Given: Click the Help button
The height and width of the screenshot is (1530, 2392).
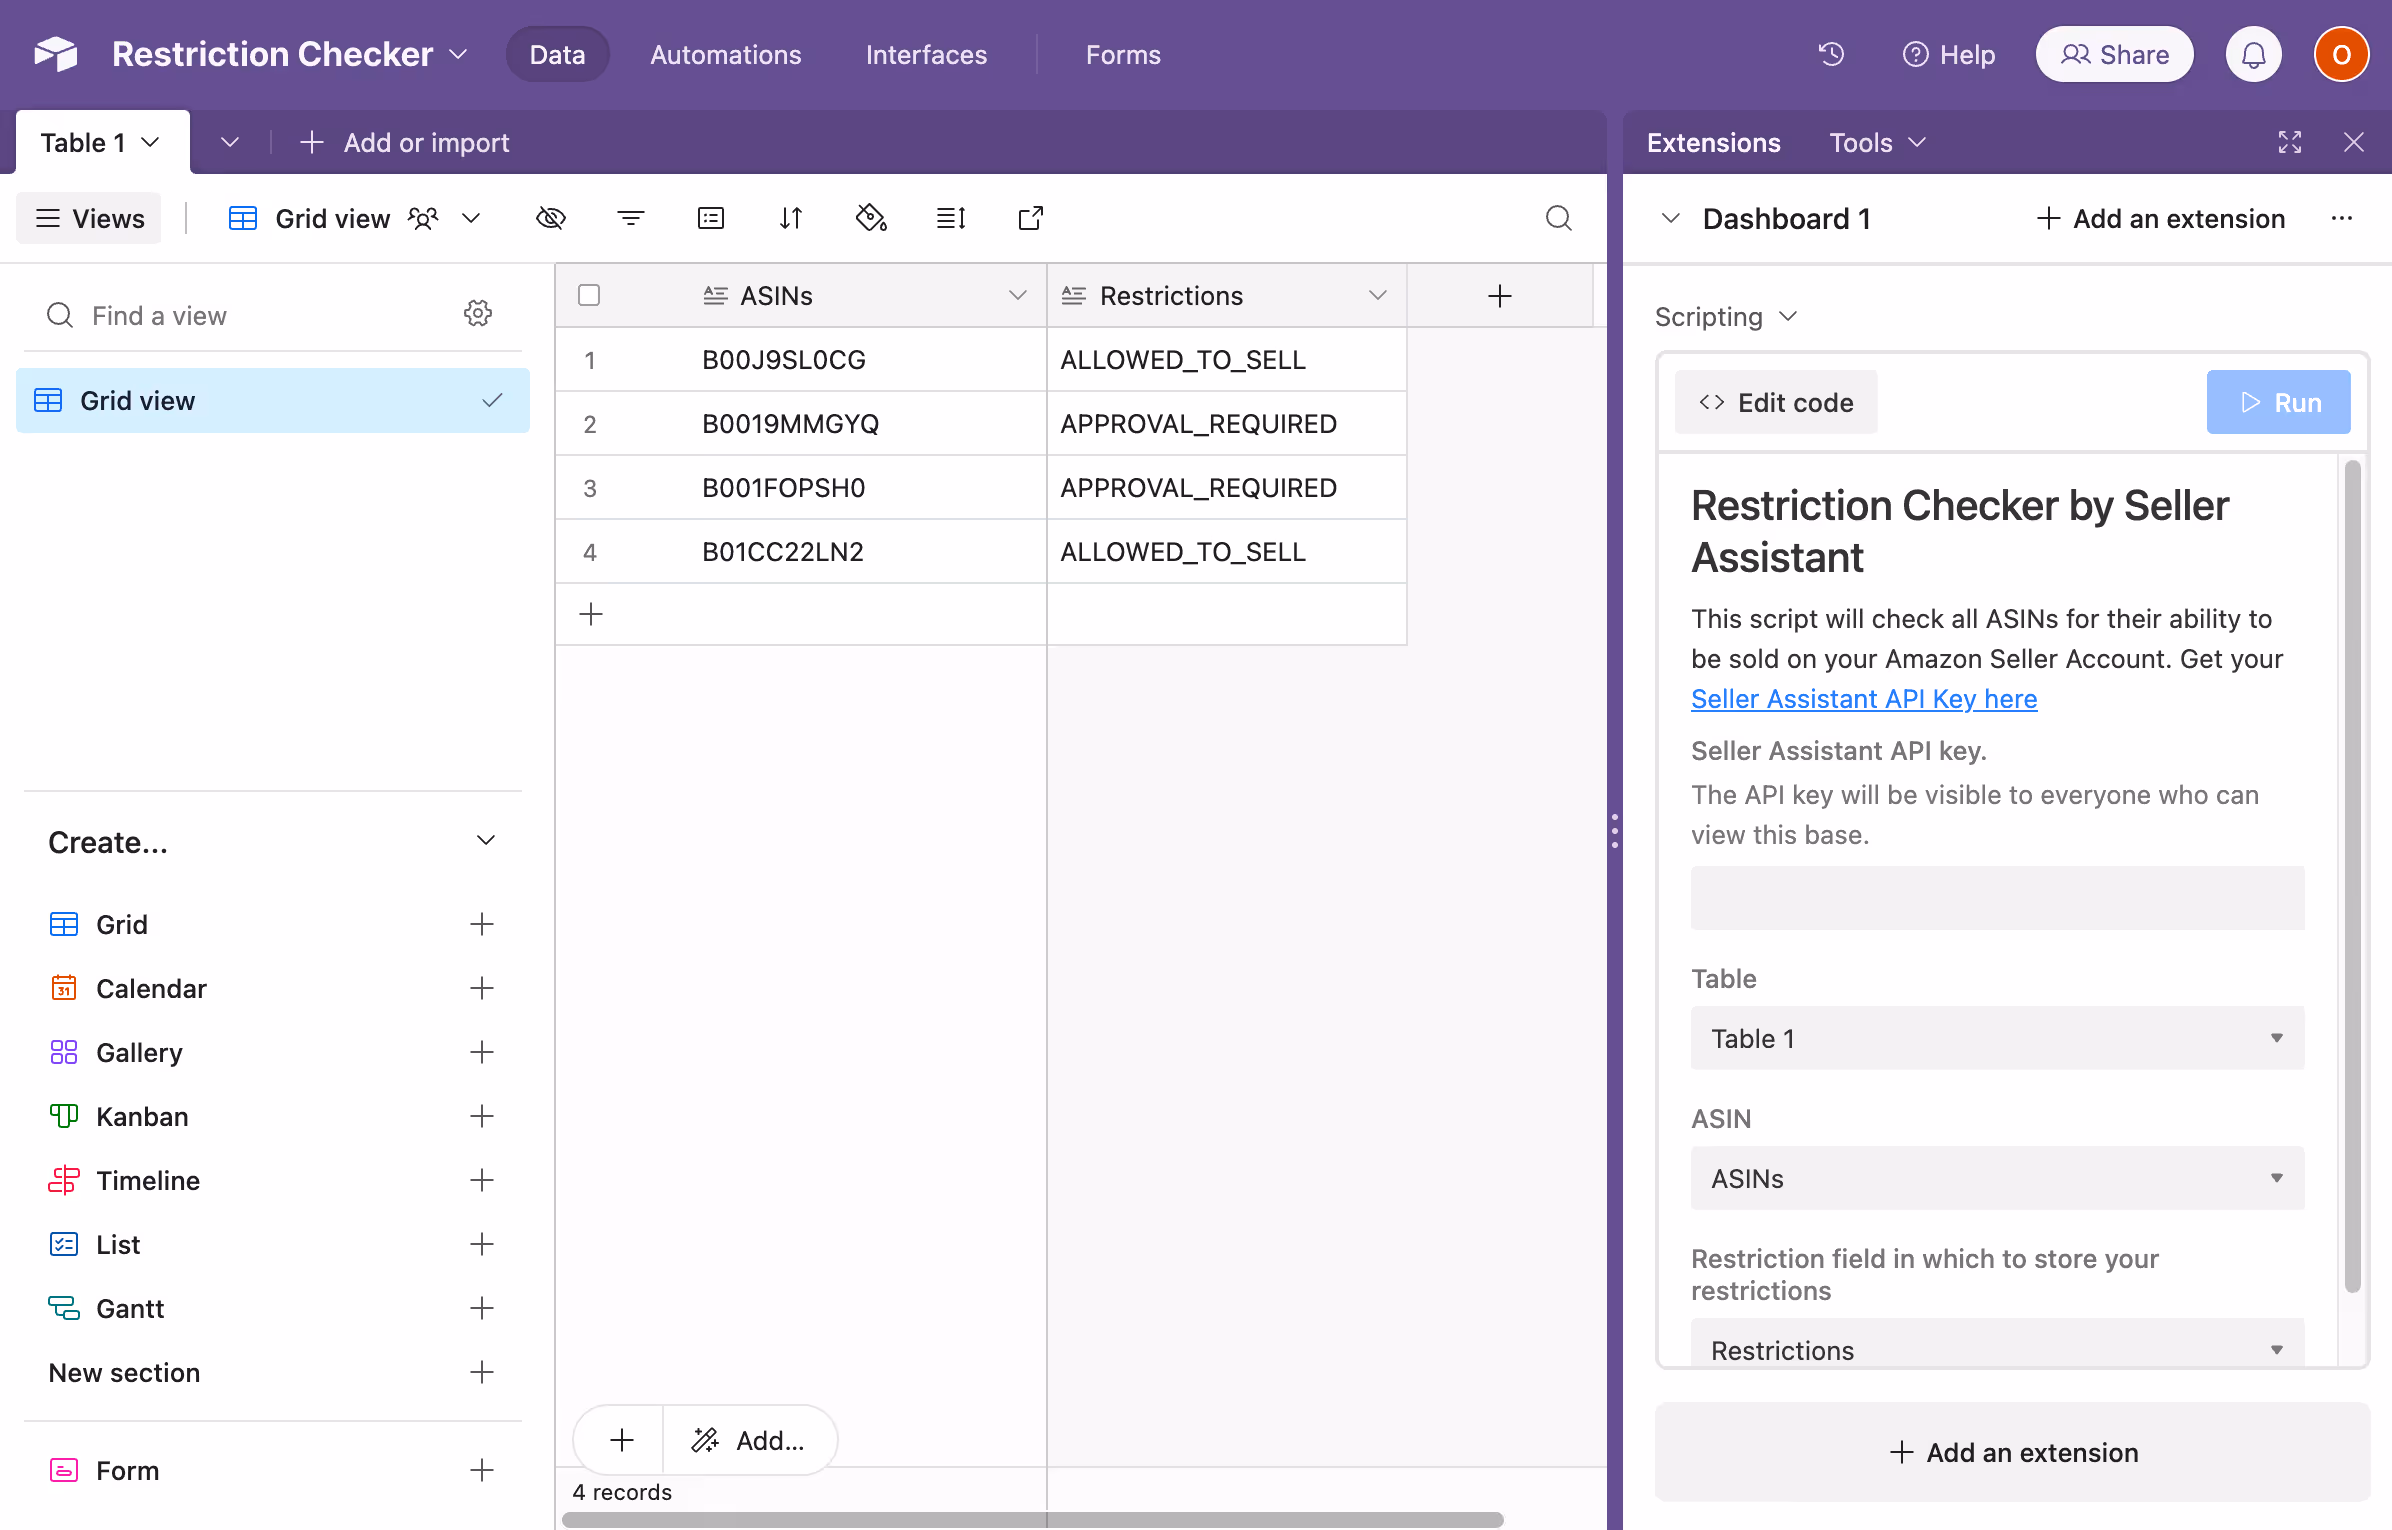Looking at the screenshot, I should (x=1948, y=54).
